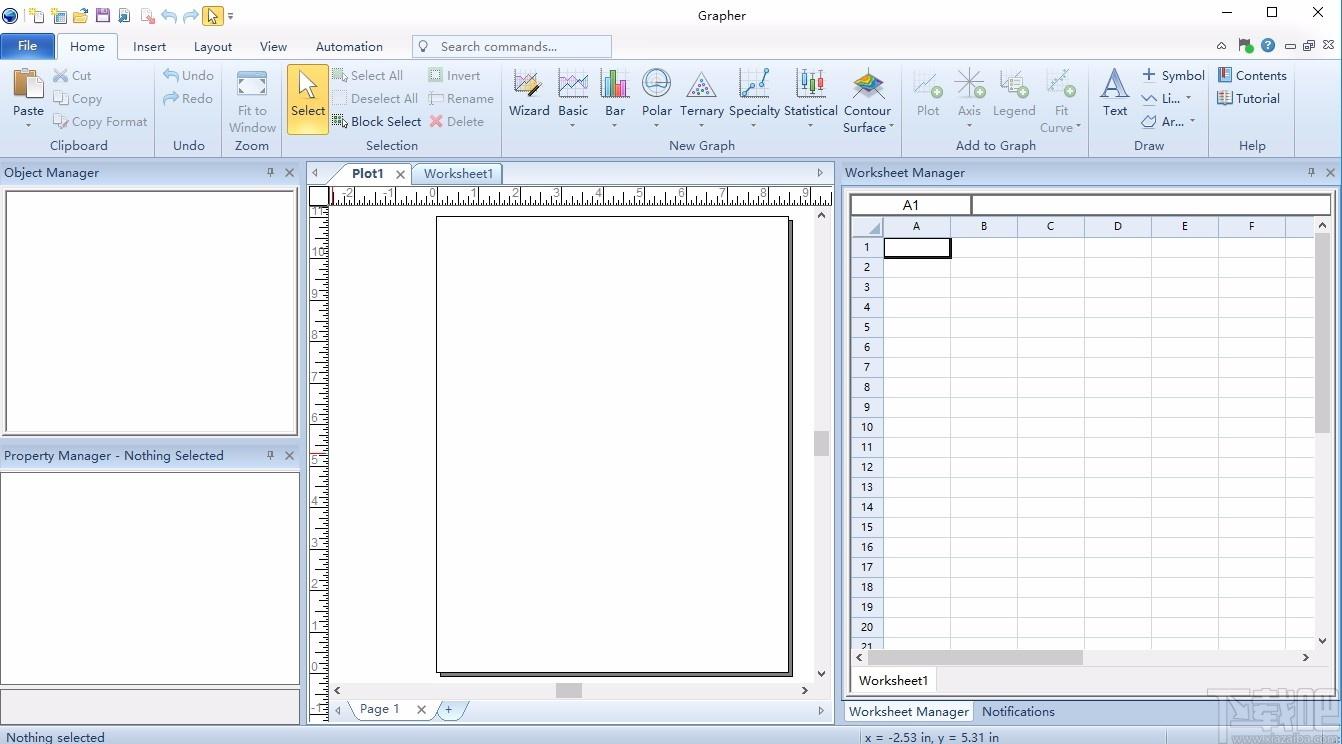Screen dimensions: 1342x744
Task: Click the worksheet horizontal scrollbar thumb
Action: pyautogui.click(x=975, y=657)
